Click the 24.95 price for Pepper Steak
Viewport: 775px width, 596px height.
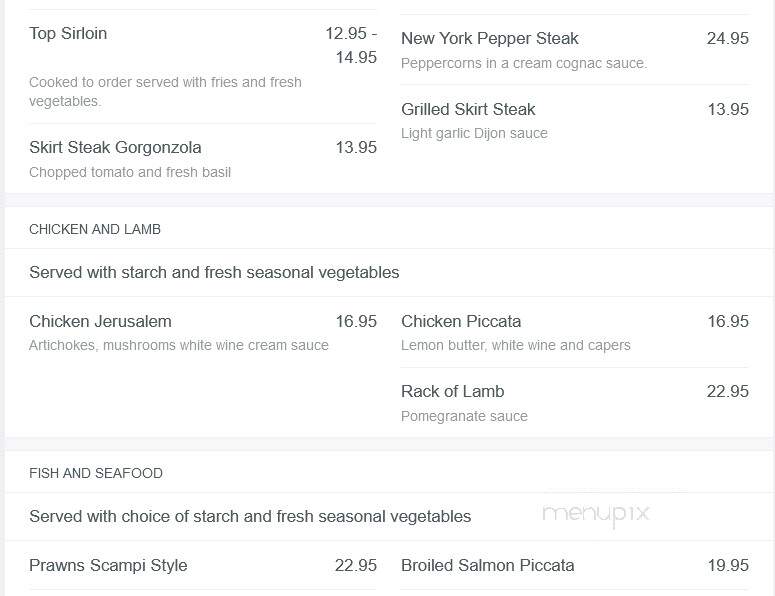point(728,39)
